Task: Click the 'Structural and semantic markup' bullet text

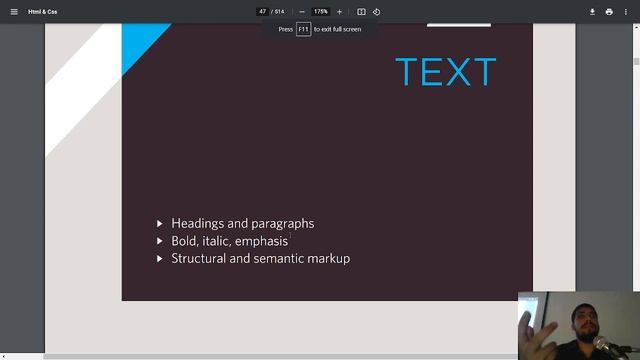Action: point(261,258)
